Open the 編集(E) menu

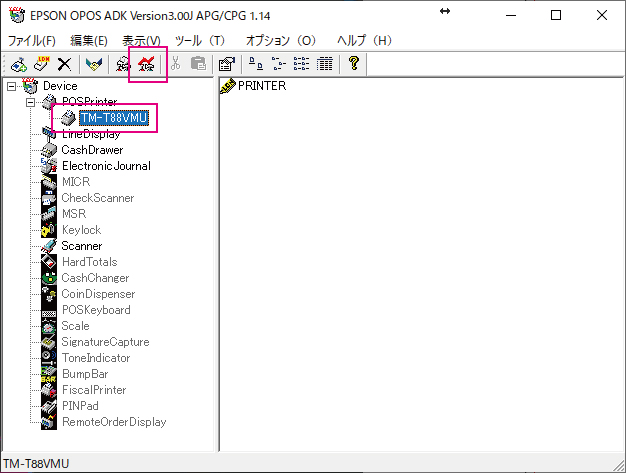point(89,40)
